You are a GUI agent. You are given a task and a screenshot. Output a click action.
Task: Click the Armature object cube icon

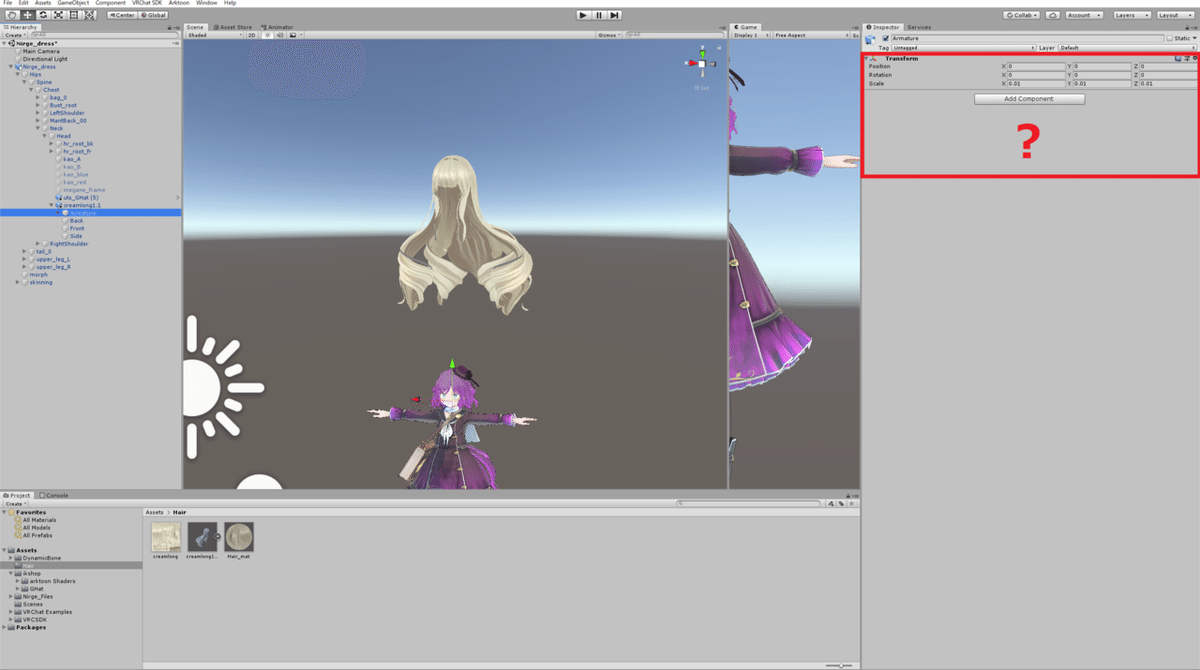pyautogui.click(x=871, y=39)
